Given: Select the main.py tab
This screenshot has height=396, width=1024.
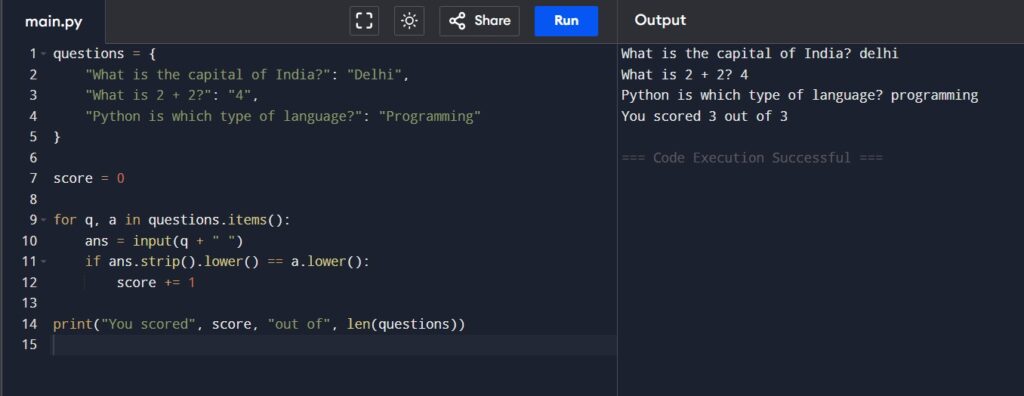Looking at the screenshot, I should click(x=54, y=22).
